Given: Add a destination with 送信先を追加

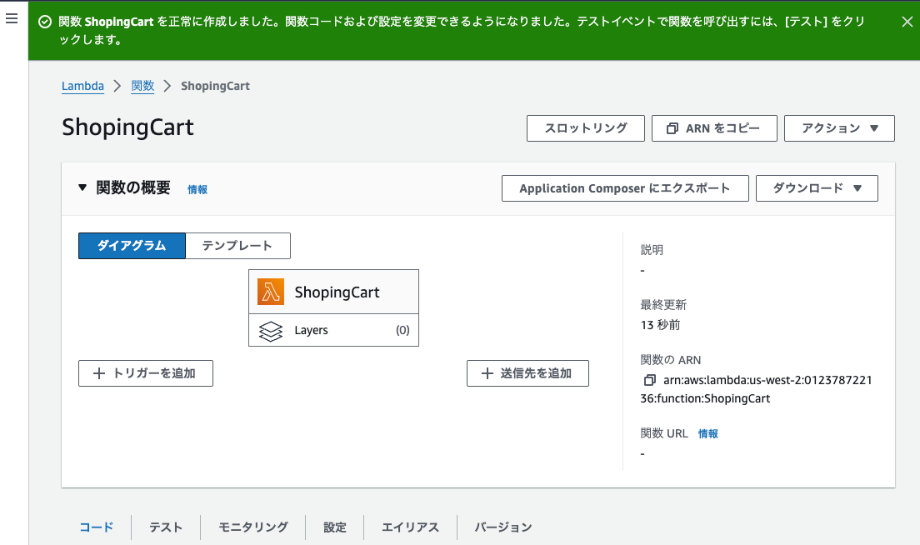Looking at the screenshot, I should coord(527,374).
